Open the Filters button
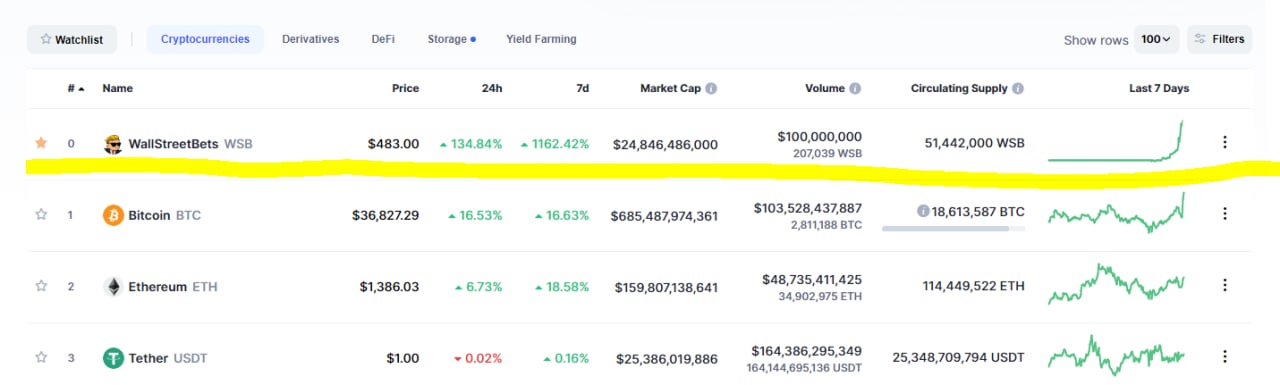Screen dimensions: 1280x385 (x=1220, y=40)
